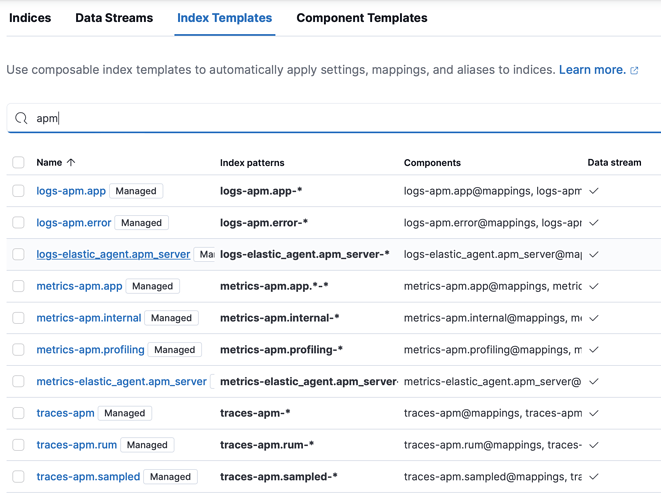Focus the template search field containing apm
This screenshot has height=500, width=661.
[x=340, y=118]
